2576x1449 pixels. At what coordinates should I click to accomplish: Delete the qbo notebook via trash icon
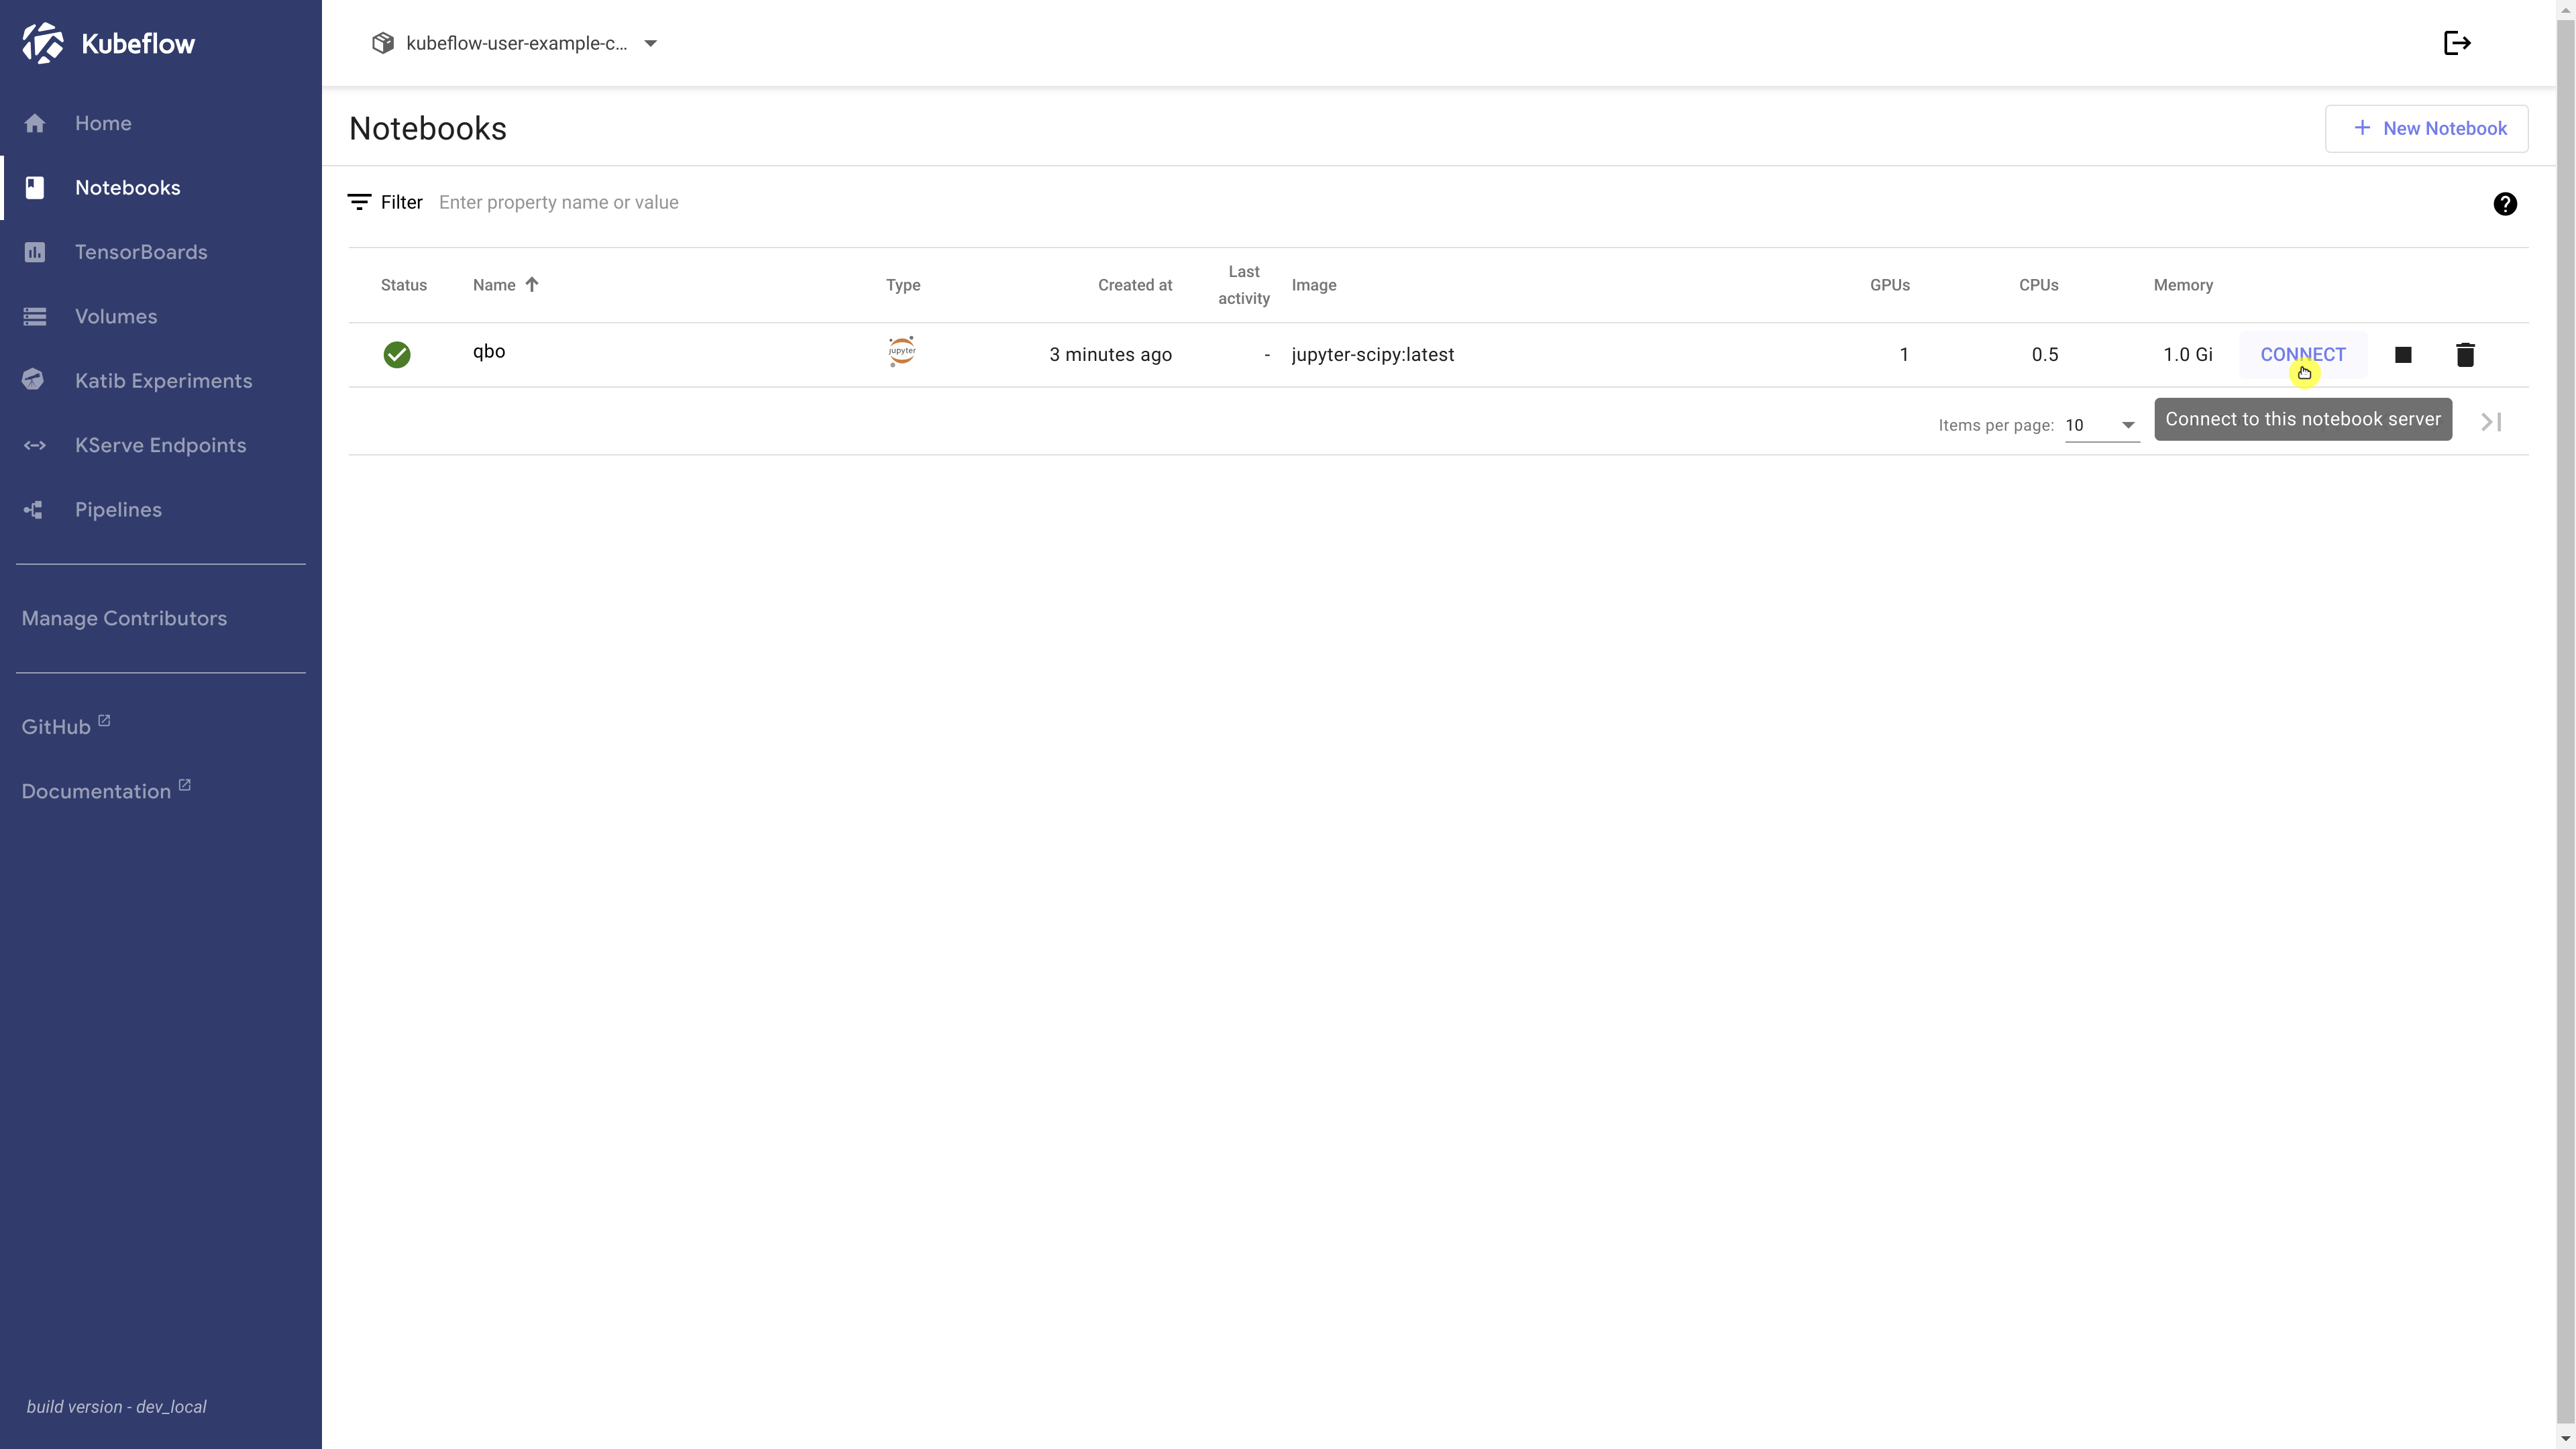[2464, 355]
